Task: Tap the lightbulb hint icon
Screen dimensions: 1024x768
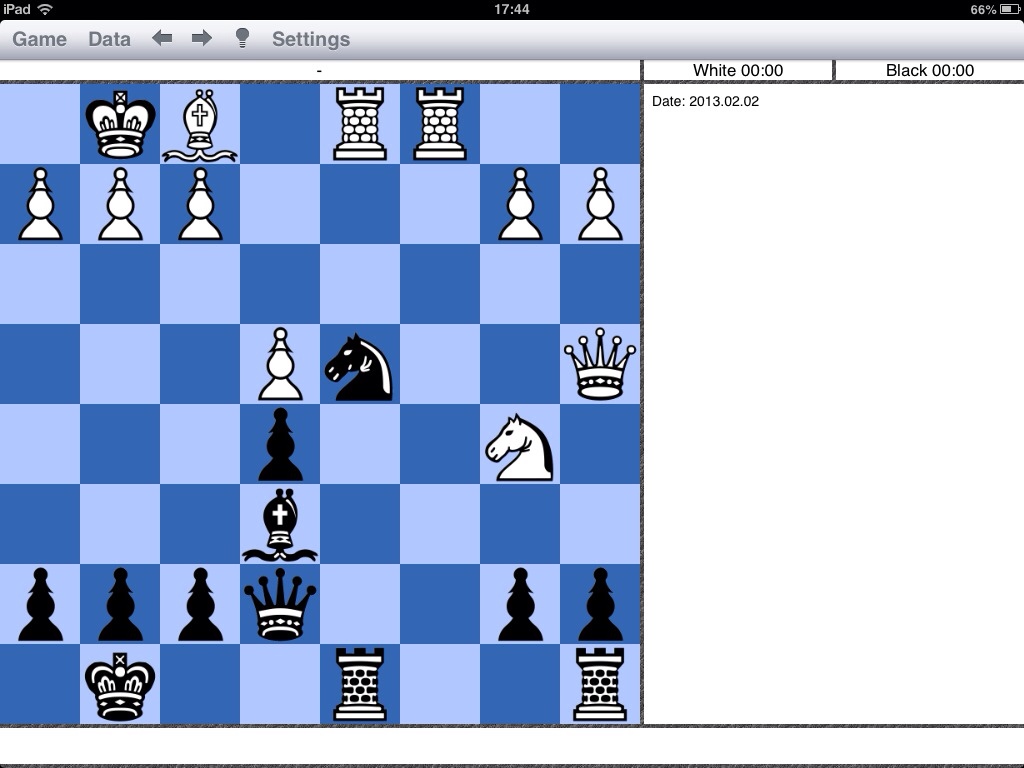Action: click(x=242, y=38)
